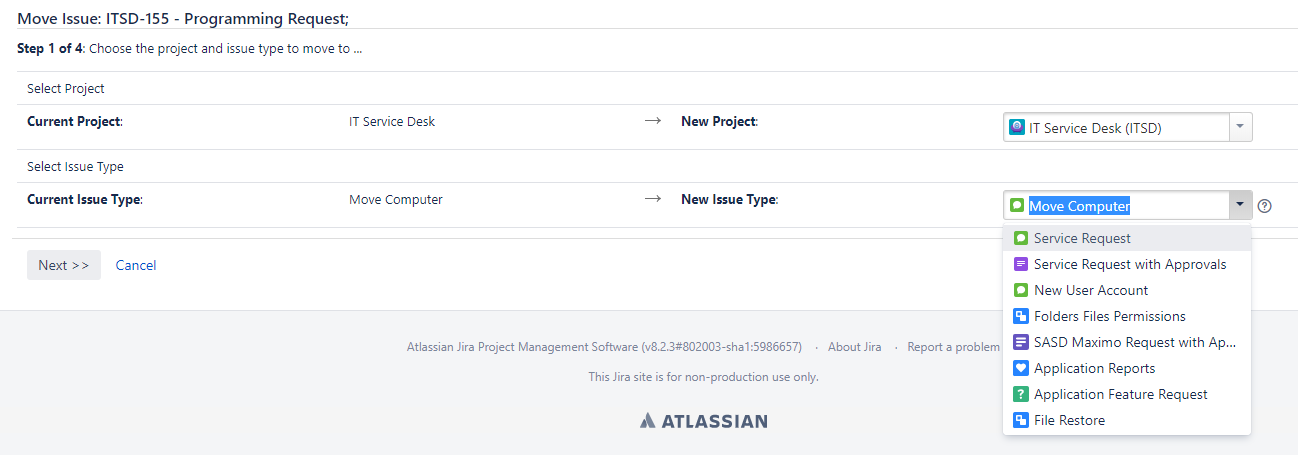Choose New User Account from the list
Screen dimensions: 1298x455
point(1127,290)
